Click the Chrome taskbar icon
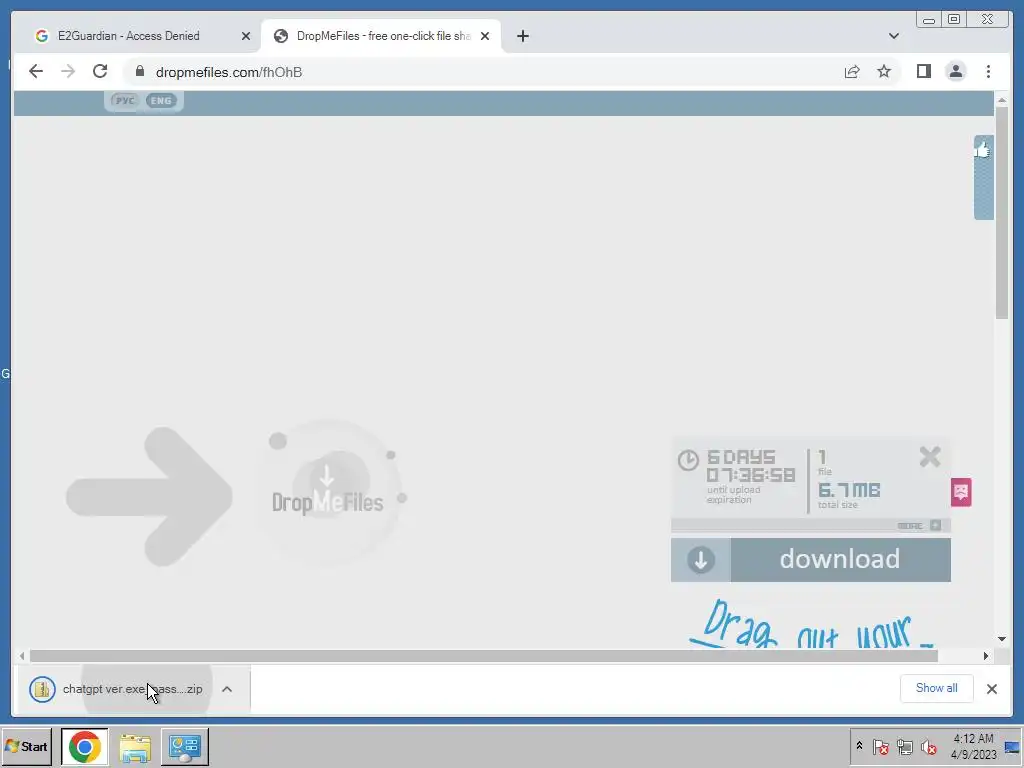1024x768 pixels. 84,746
